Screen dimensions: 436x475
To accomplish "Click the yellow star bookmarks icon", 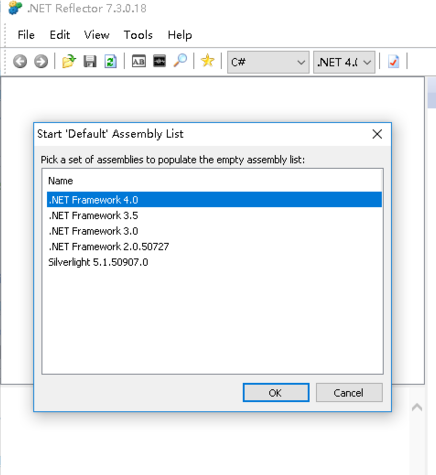I will [x=207, y=61].
